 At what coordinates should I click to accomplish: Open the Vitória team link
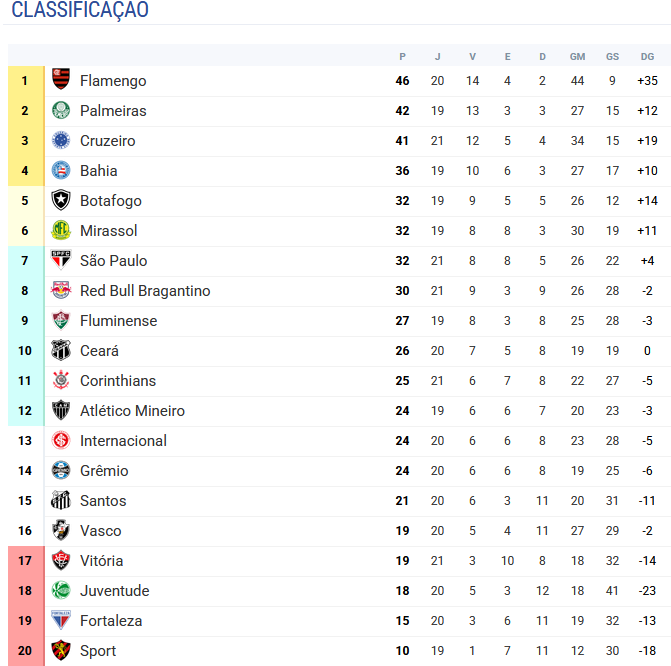(101, 561)
